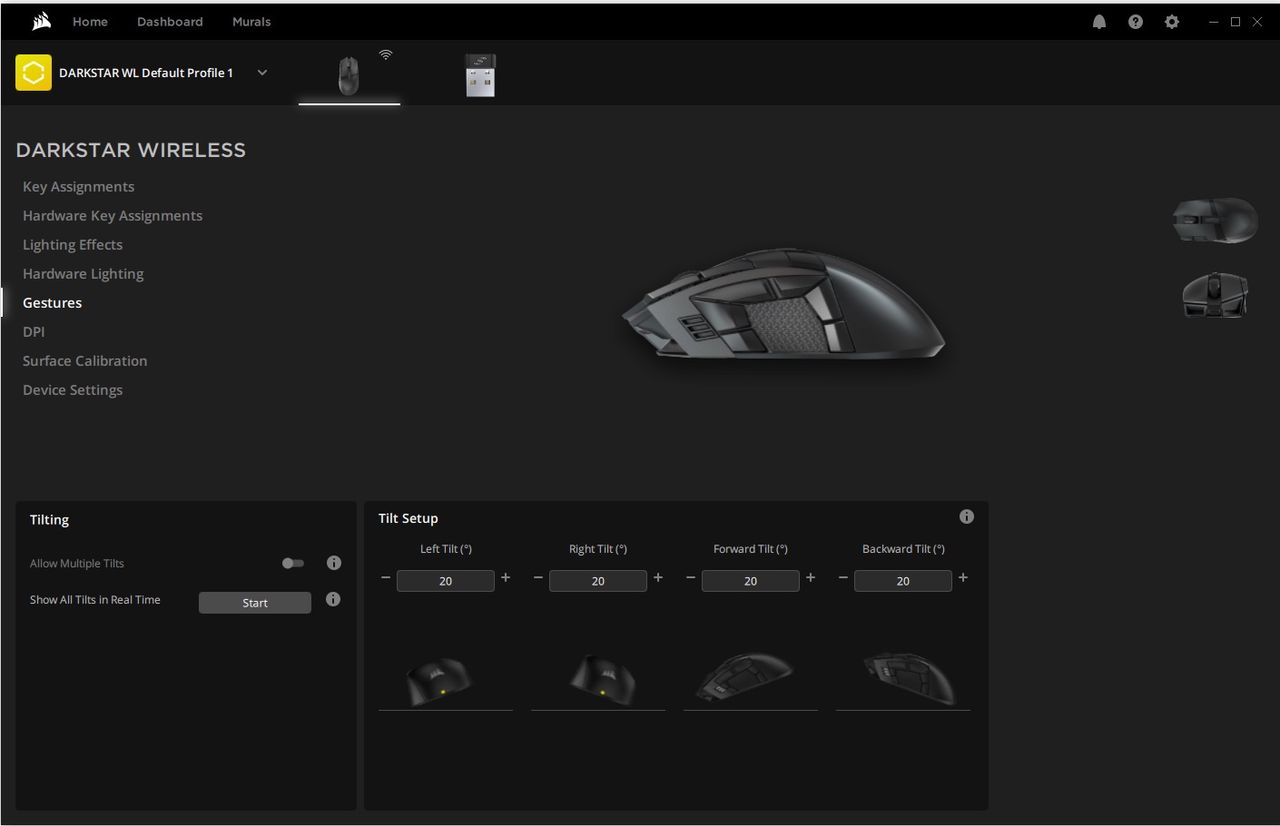Click the large Darkstar mouse preview image
1280x826 pixels.
click(x=783, y=305)
